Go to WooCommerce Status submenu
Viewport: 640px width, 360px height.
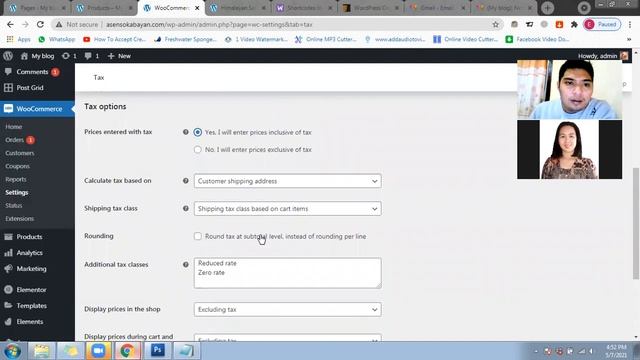pyautogui.click(x=14, y=205)
